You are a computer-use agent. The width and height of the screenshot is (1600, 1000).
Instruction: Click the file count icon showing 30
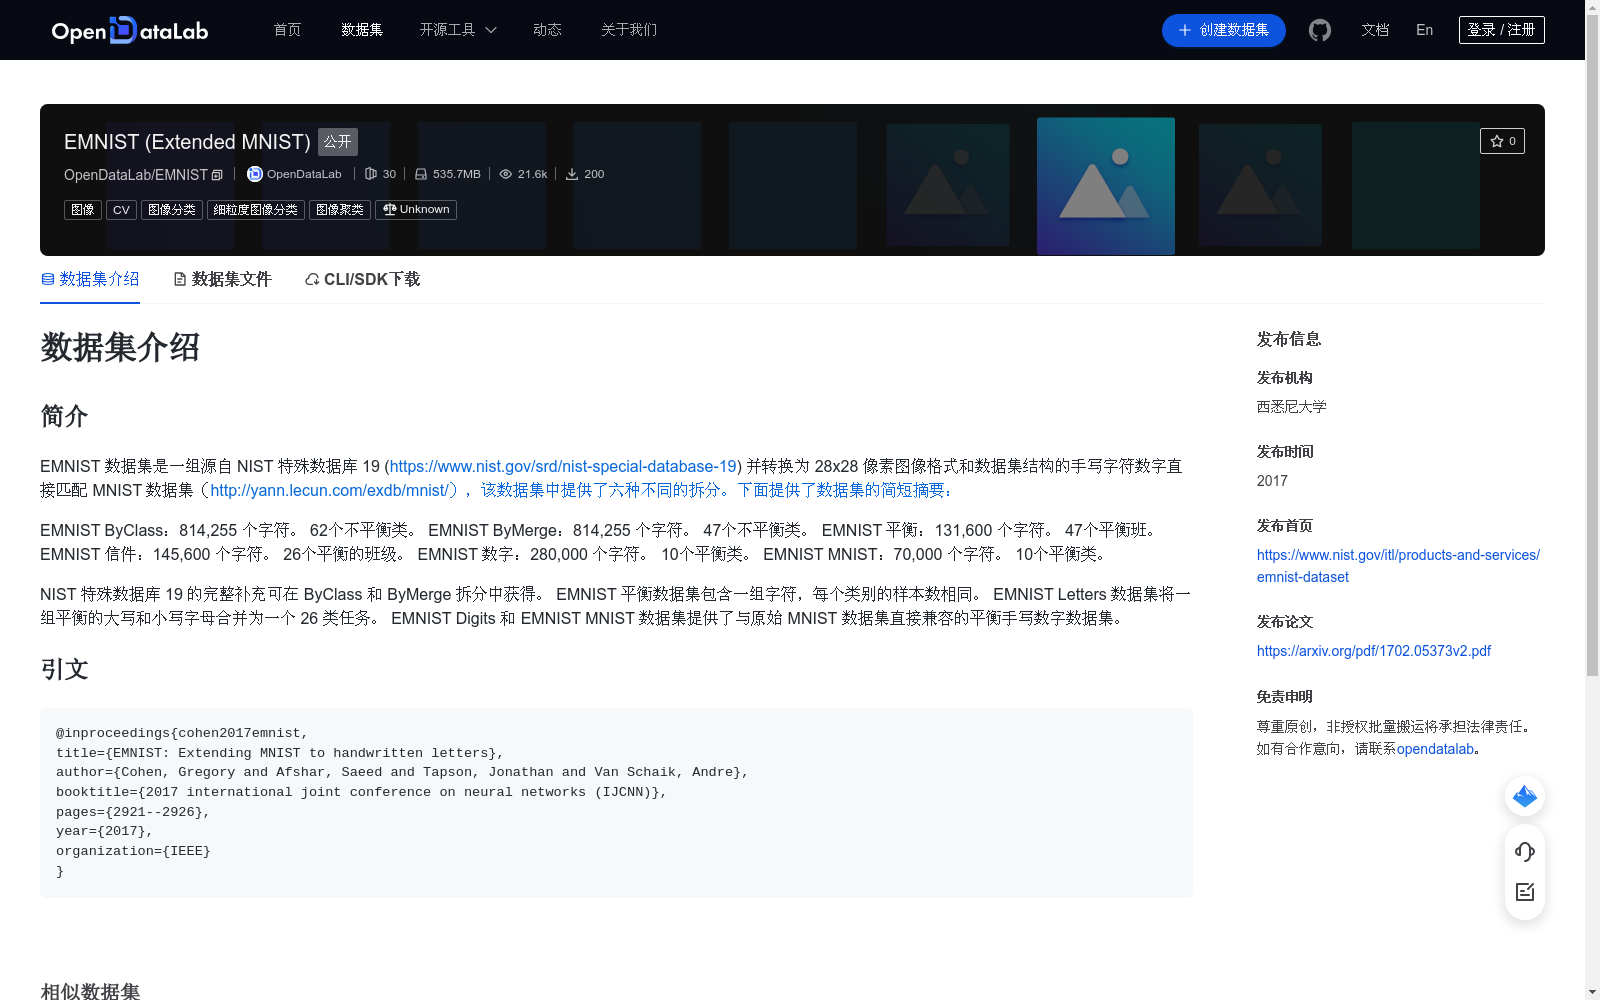[371, 174]
